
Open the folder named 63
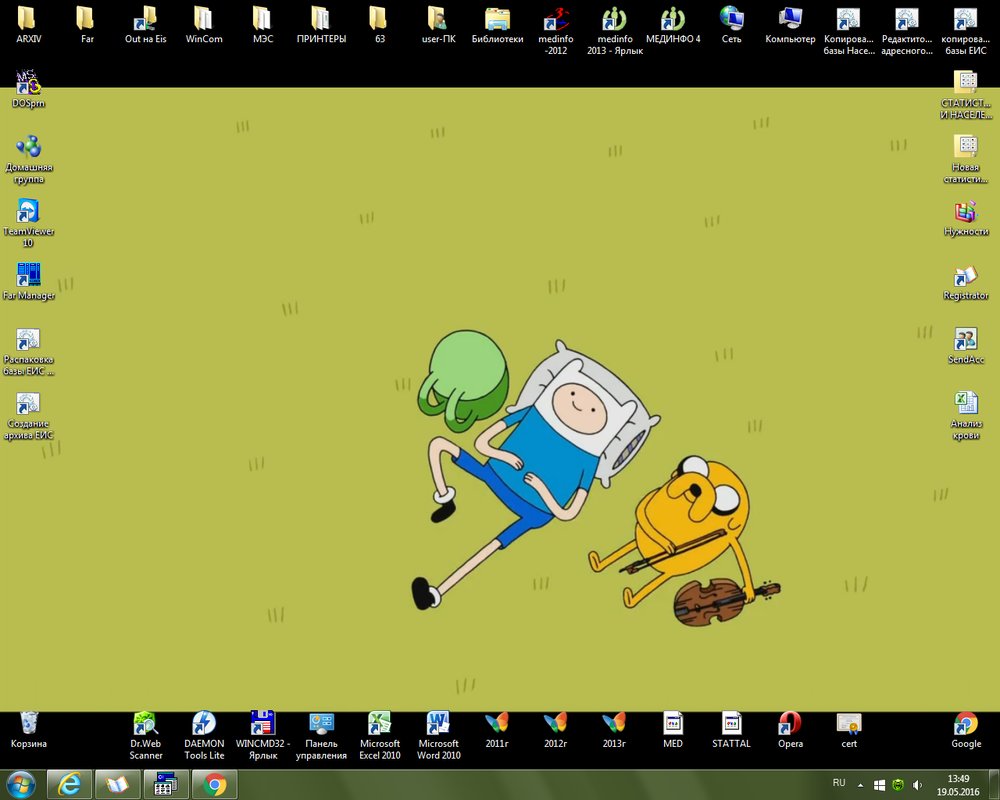[380, 26]
